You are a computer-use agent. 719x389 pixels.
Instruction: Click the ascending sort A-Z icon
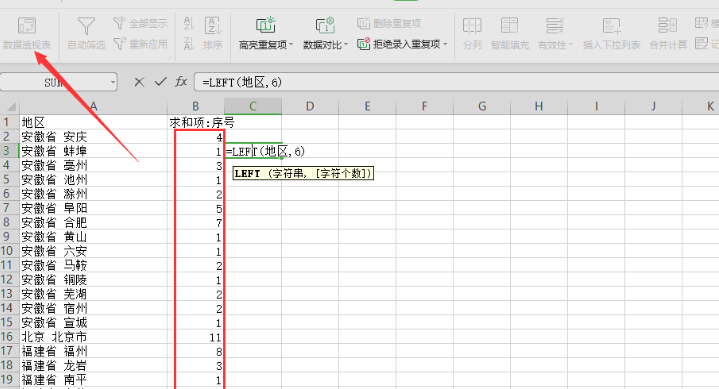[188, 23]
